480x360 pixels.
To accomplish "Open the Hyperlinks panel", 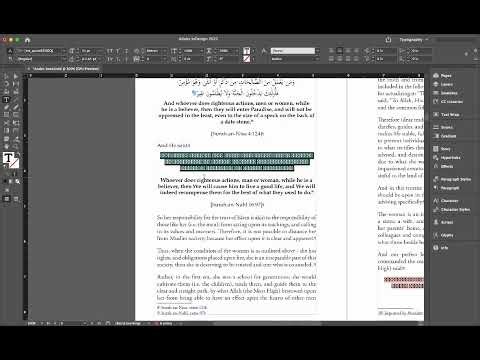I will 447,158.
